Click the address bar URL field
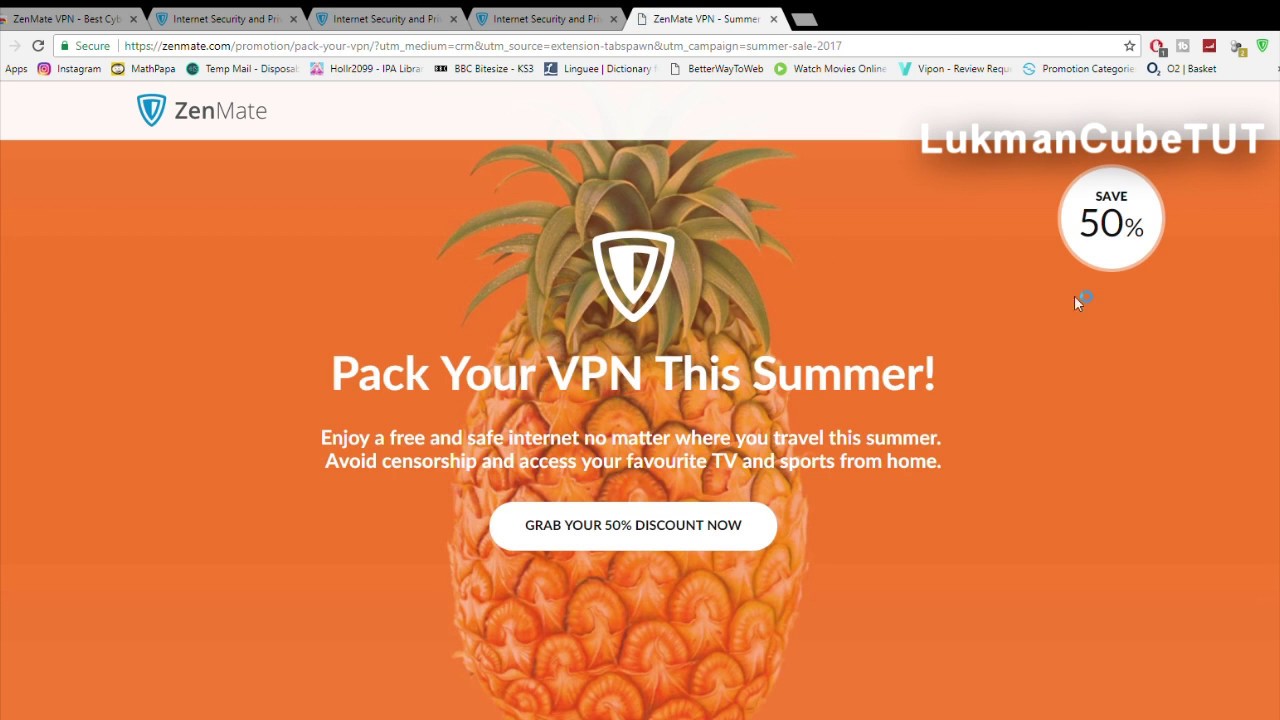 tap(618, 46)
